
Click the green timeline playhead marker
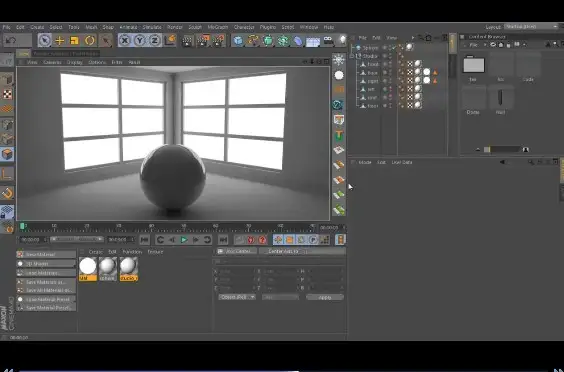point(22,226)
